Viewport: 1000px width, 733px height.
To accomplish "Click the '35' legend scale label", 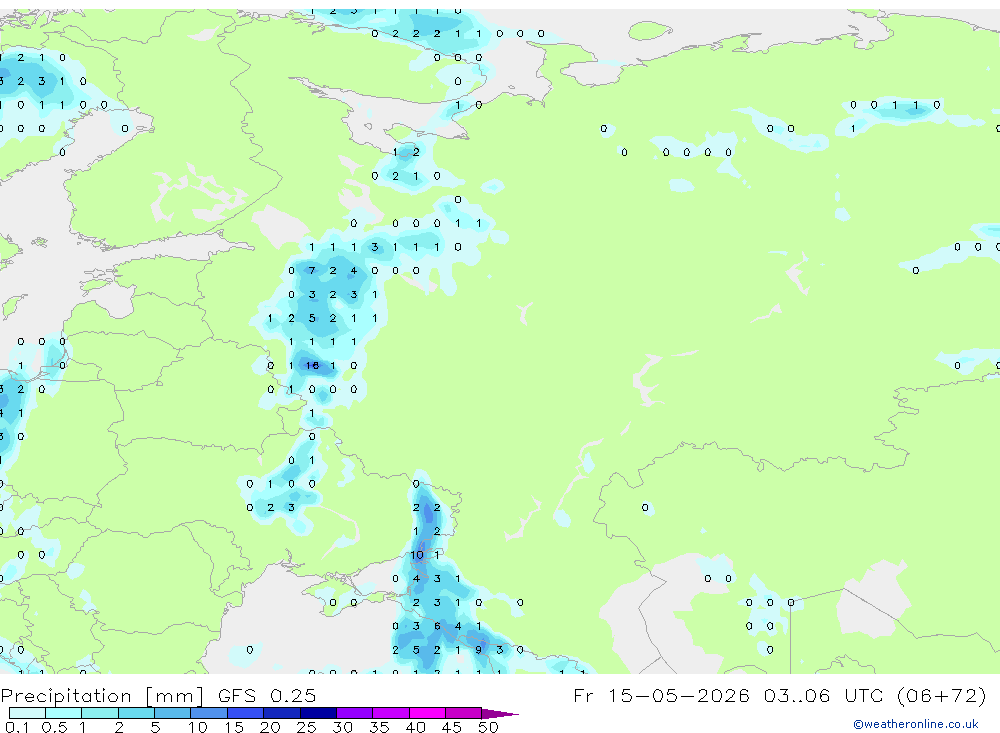I will coord(379,727).
